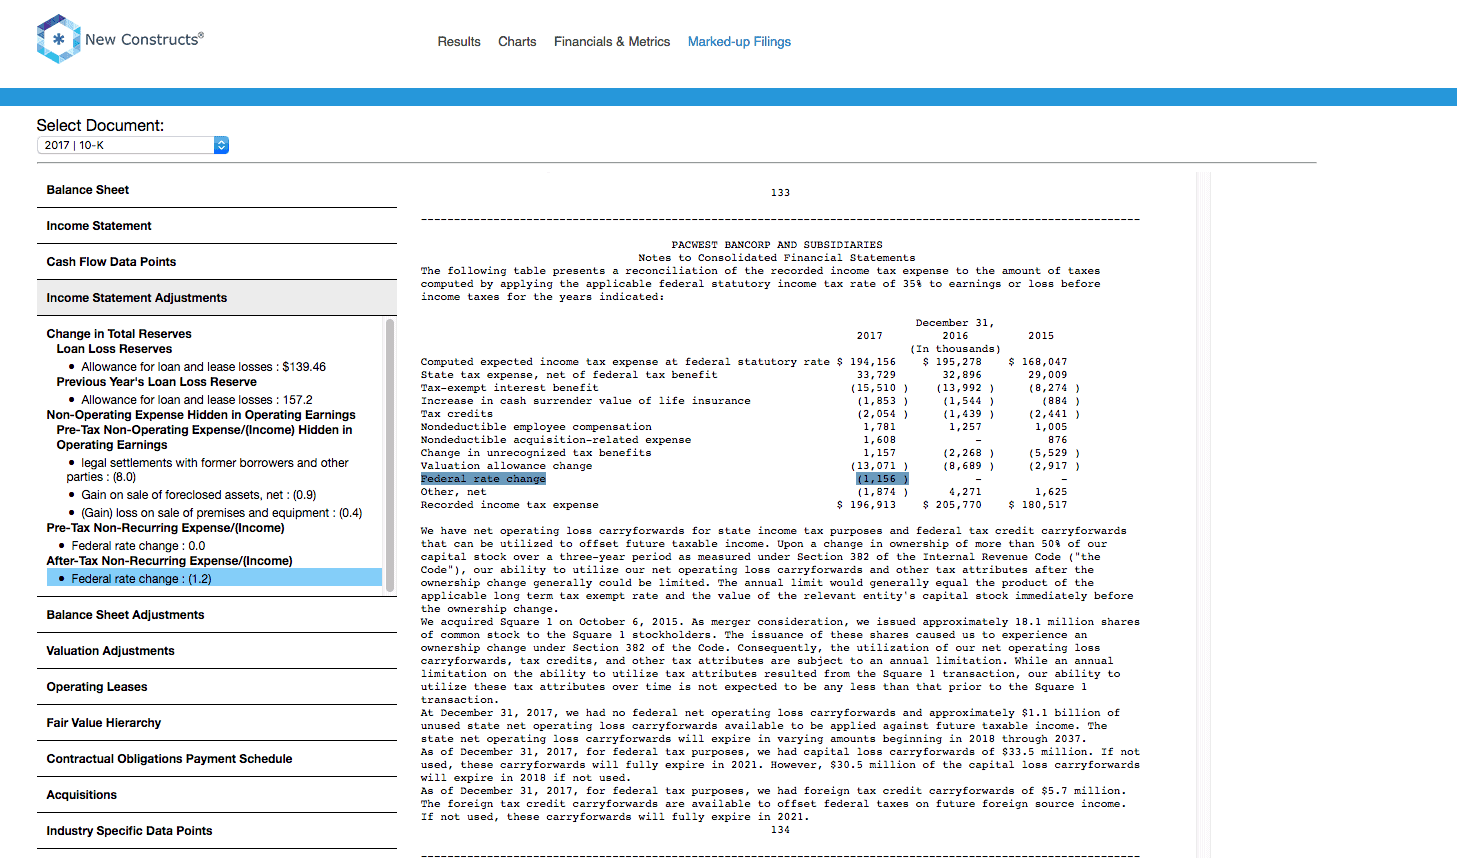Click the After-Tax Non-Recurring Expense/(Income) heading
The width and height of the screenshot is (1457, 858).
pos(169,561)
